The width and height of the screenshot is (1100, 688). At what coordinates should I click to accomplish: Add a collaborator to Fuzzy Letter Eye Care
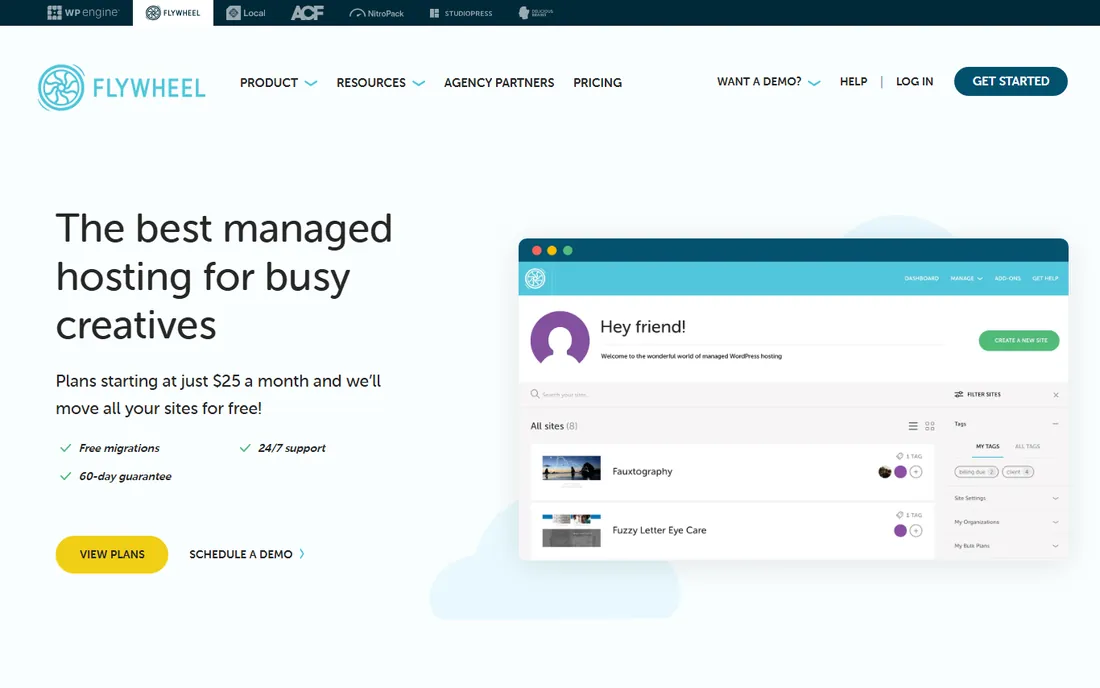point(916,531)
